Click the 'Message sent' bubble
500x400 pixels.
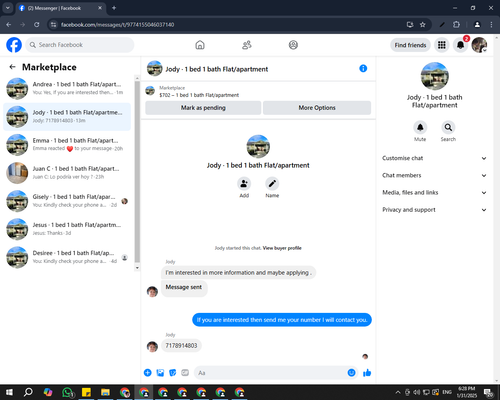coord(184,288)
